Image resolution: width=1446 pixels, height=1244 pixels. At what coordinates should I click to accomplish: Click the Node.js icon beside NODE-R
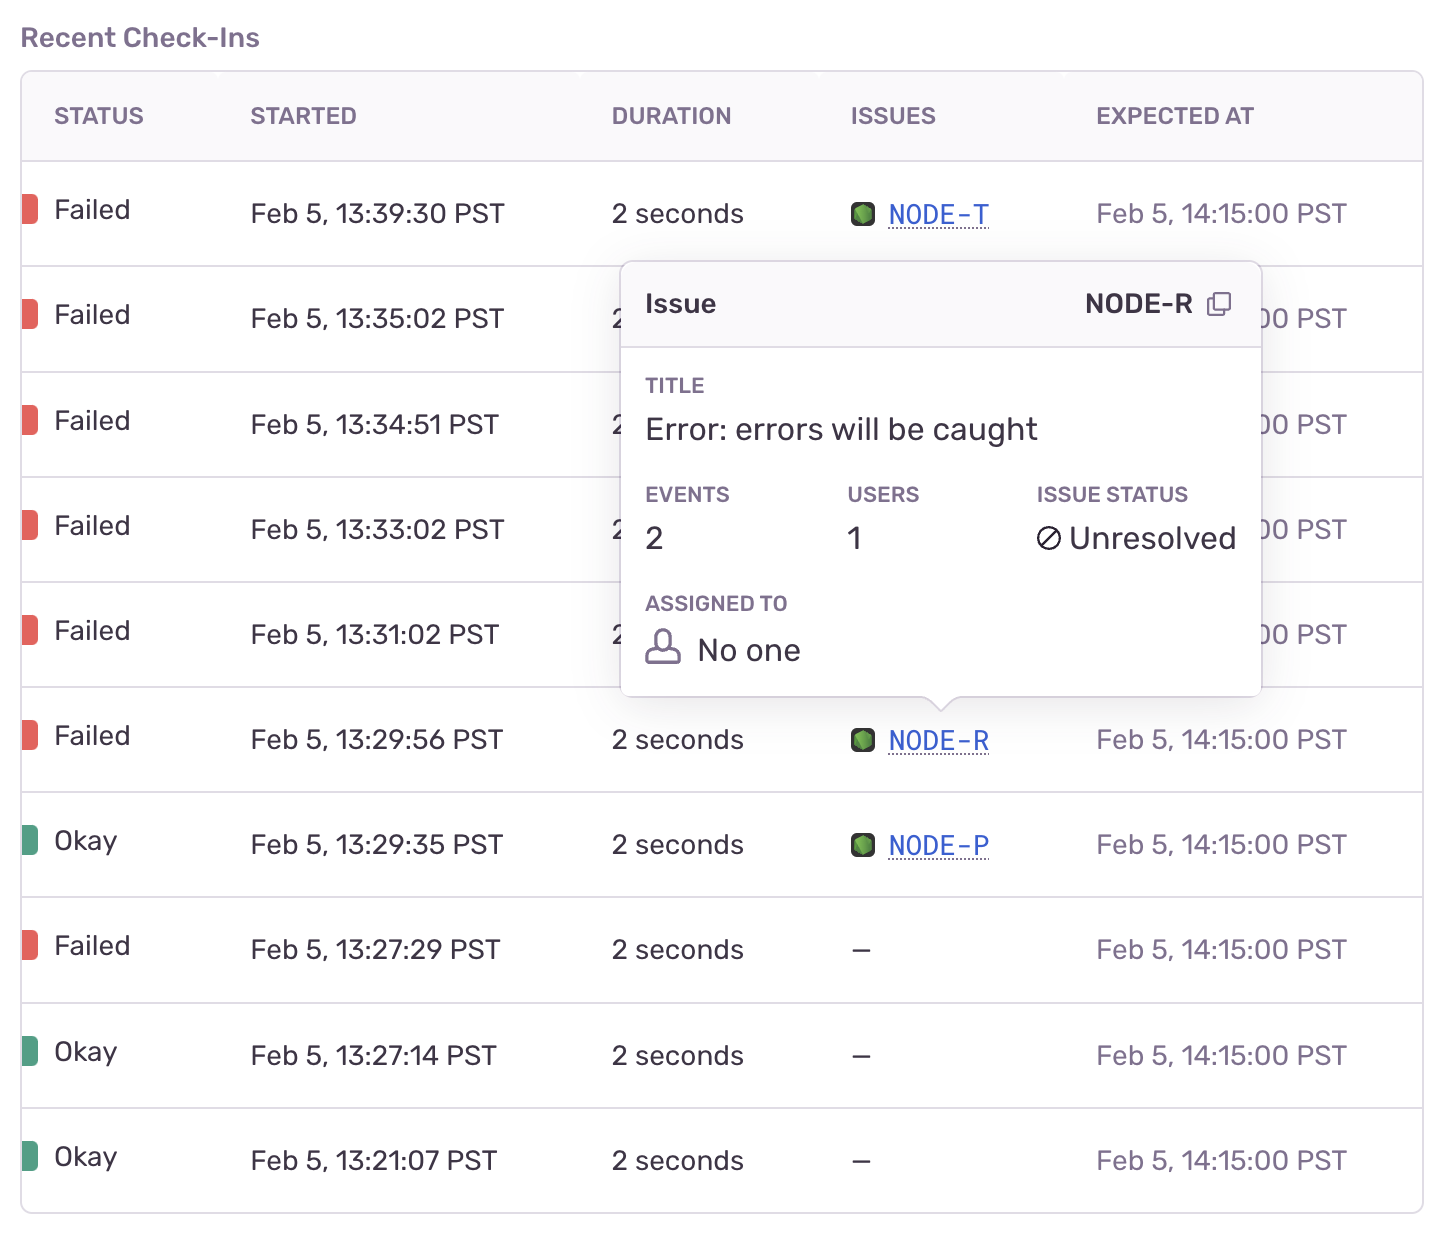tap(863, 740)
